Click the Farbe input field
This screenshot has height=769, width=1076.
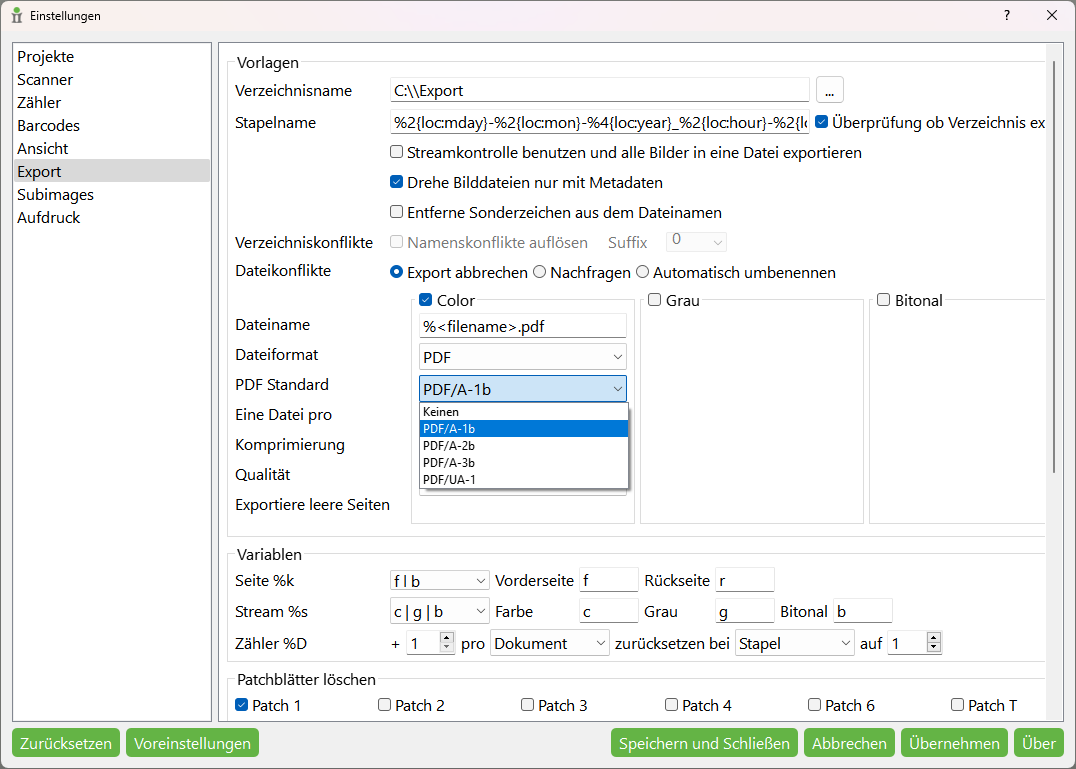click(x=609, y=611)
